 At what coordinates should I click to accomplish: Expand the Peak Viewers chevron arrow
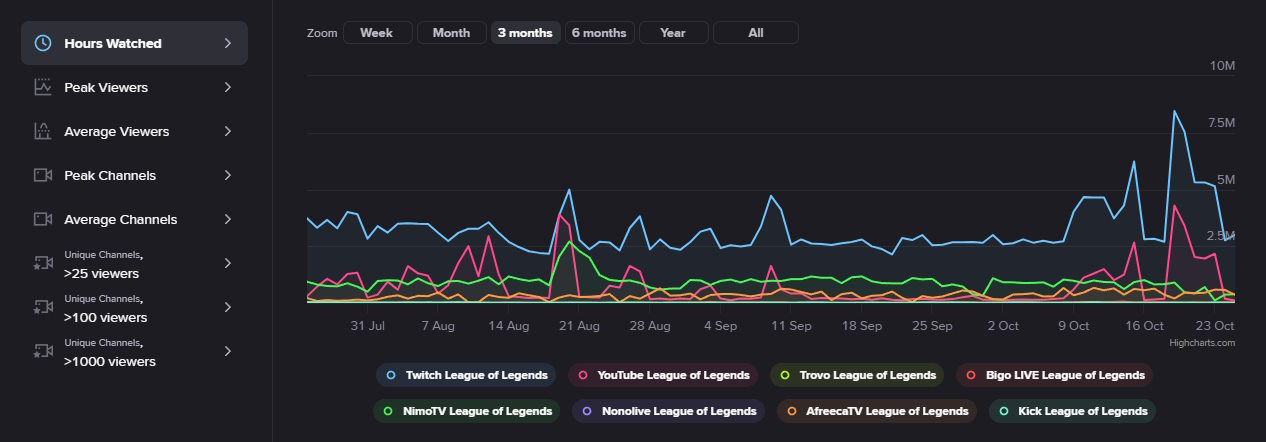pyautogui.click(x=228, y=87)
